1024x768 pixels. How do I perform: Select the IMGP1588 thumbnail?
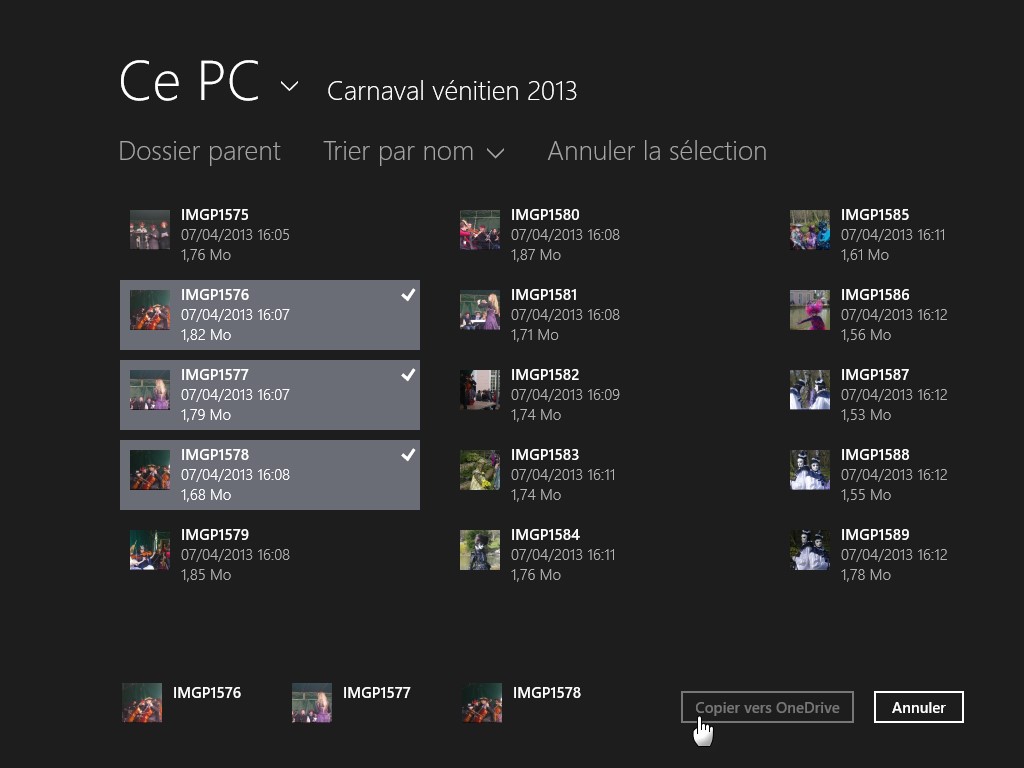[810, 470]
